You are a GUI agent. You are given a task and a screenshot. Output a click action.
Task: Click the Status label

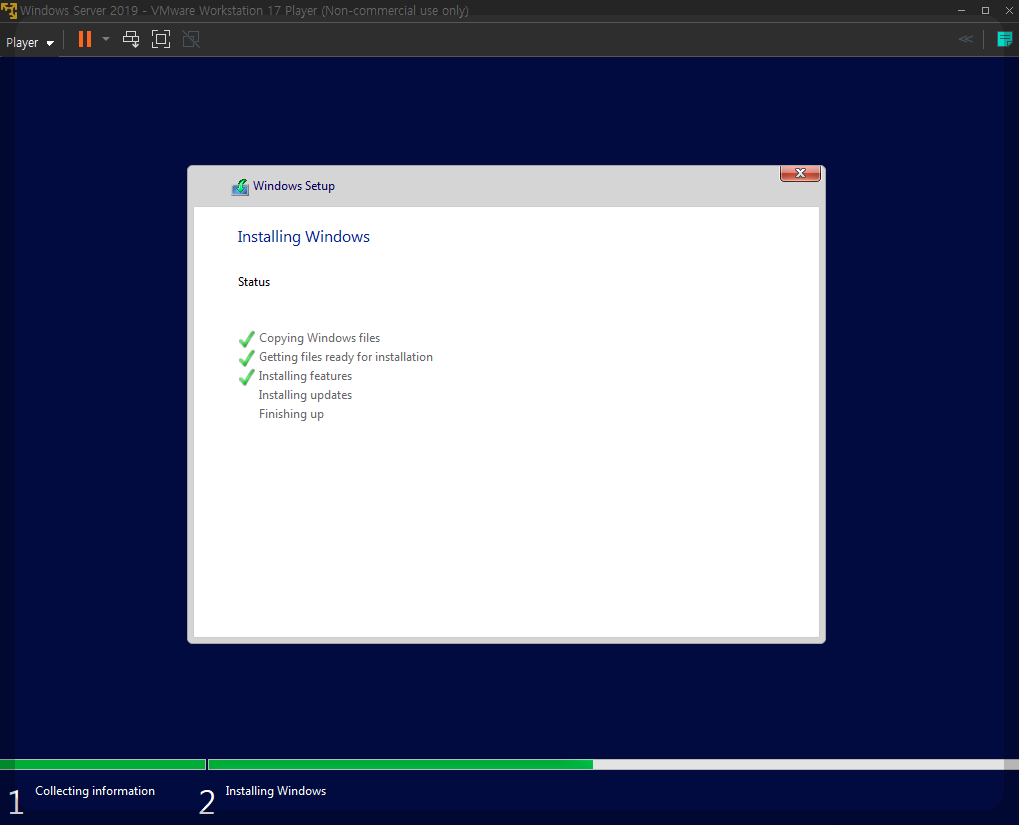[x=253, y=282]
